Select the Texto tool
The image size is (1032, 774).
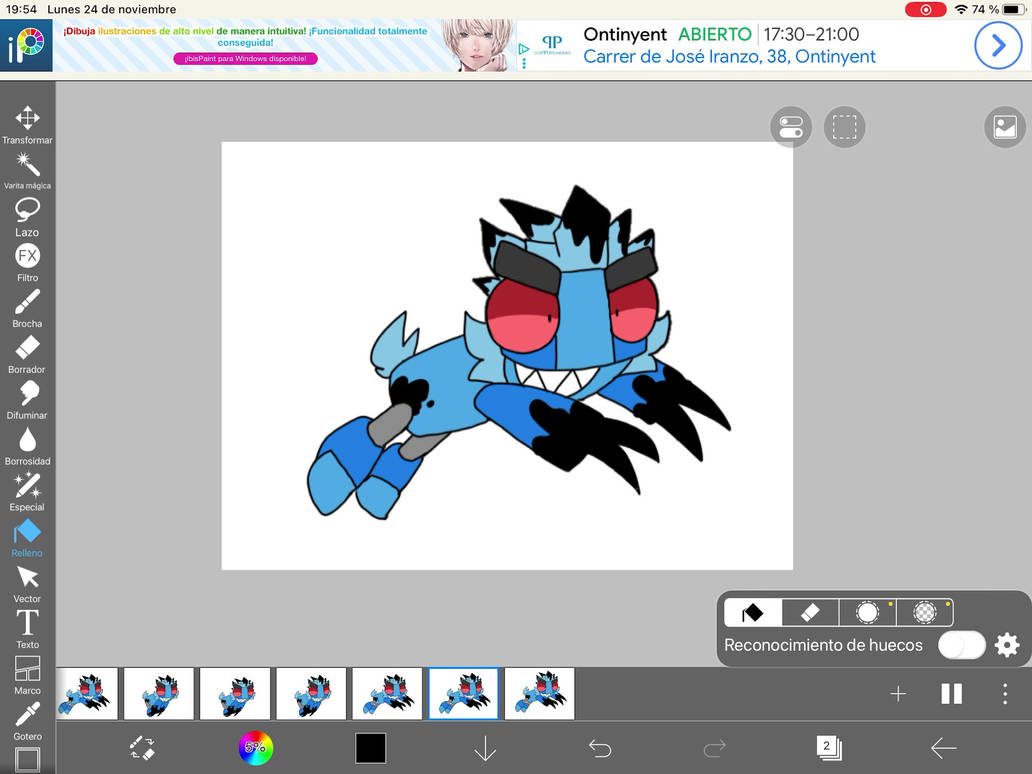click(27, 629)
